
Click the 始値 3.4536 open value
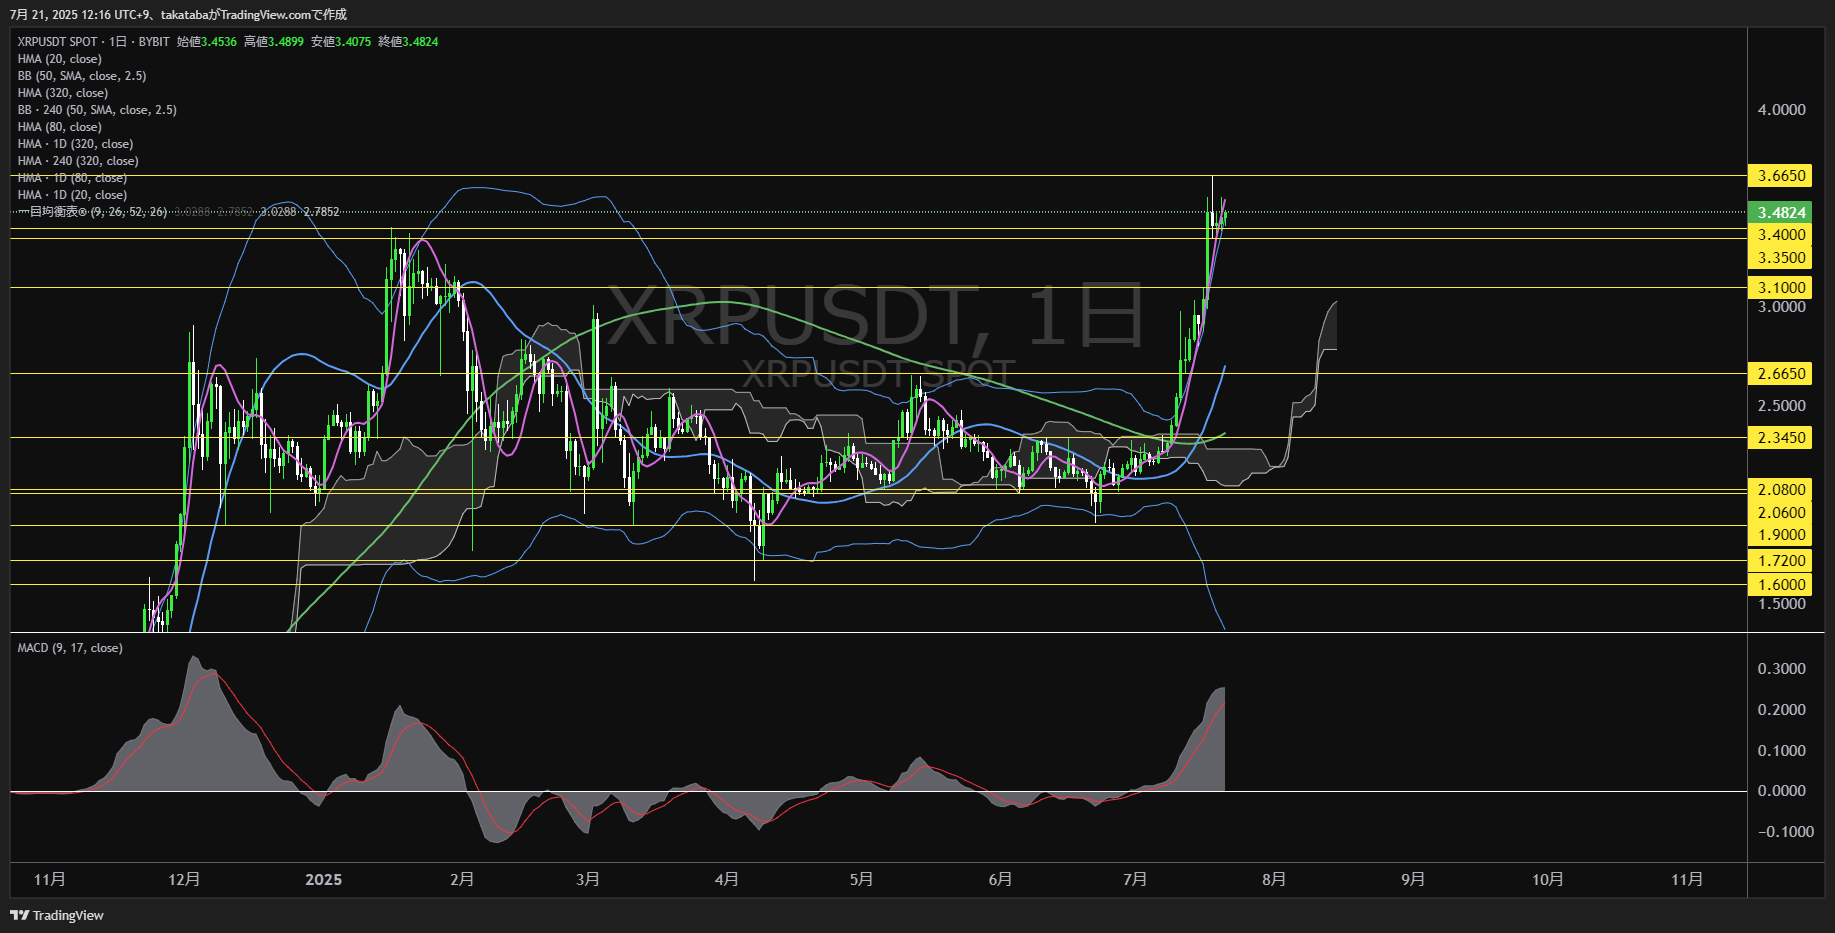[x=207, y=42]
